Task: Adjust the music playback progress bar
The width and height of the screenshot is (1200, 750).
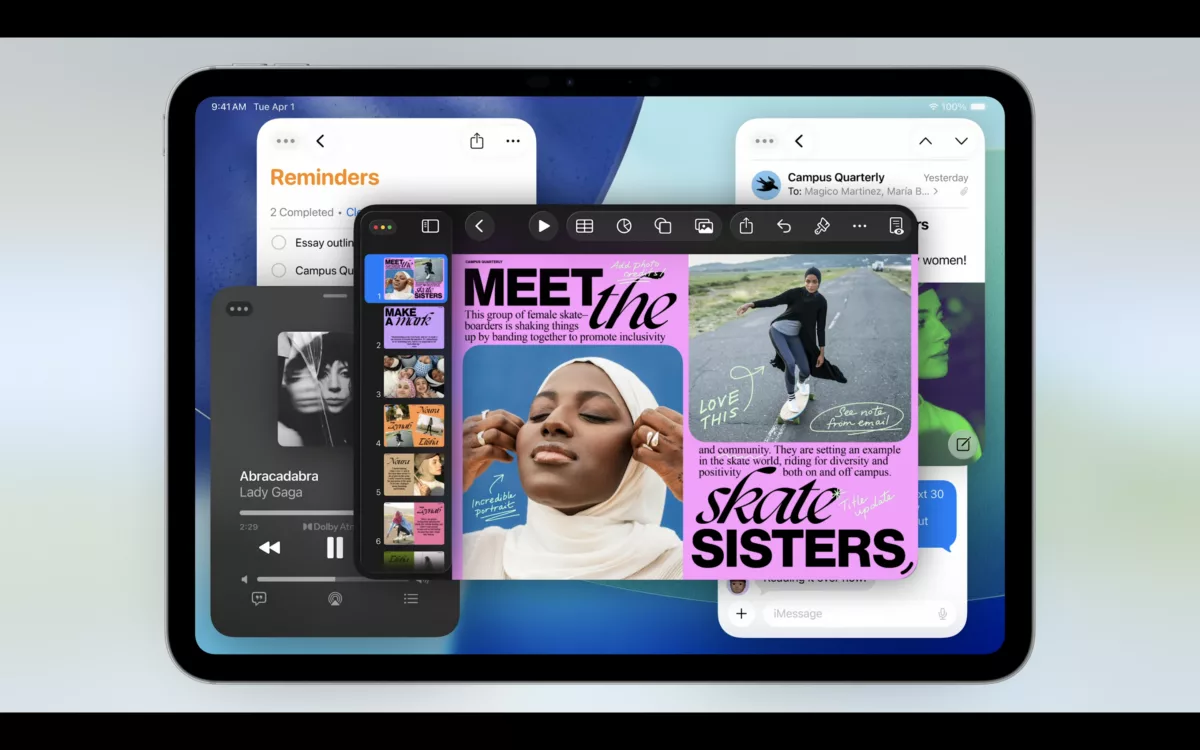Action: pos(297,513)
